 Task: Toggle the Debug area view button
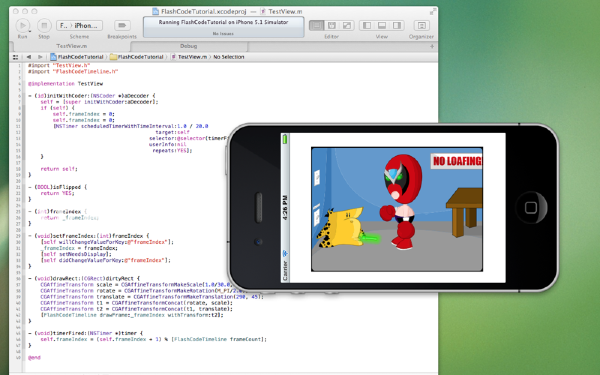click(382, 25)
